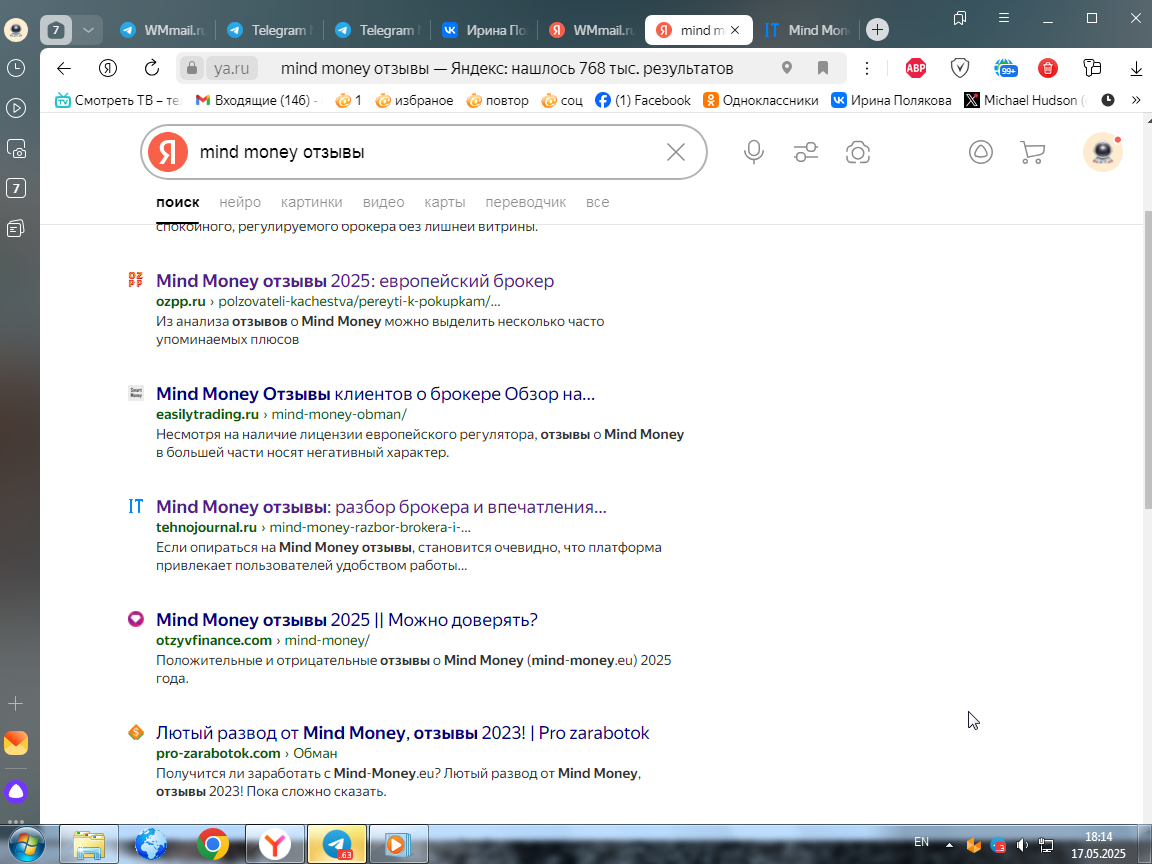Open a new tab with plus button
This screenshot has height=864, width=1152.
click(x=877, y=30)
